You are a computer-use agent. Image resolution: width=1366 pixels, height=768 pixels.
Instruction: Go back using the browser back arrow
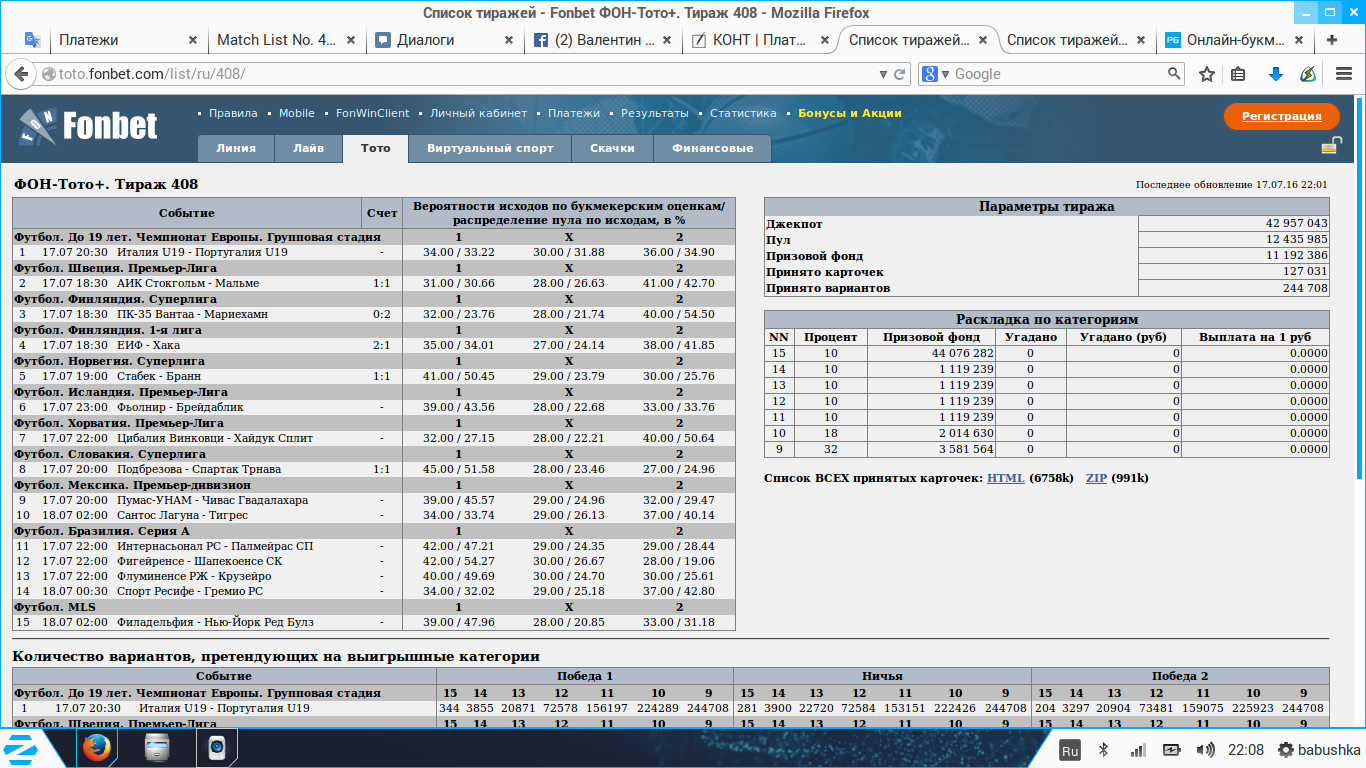21,74
